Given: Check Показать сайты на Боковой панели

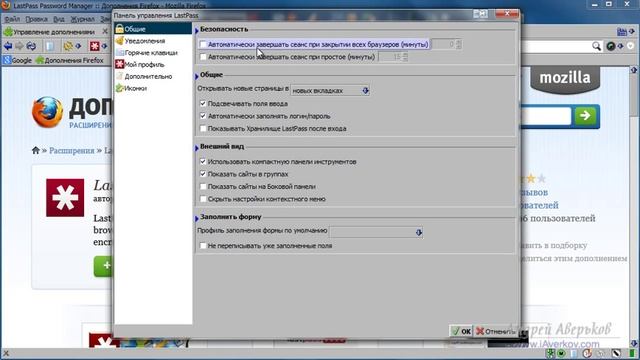Looking at the screenshot, I should tap(203, 186).
